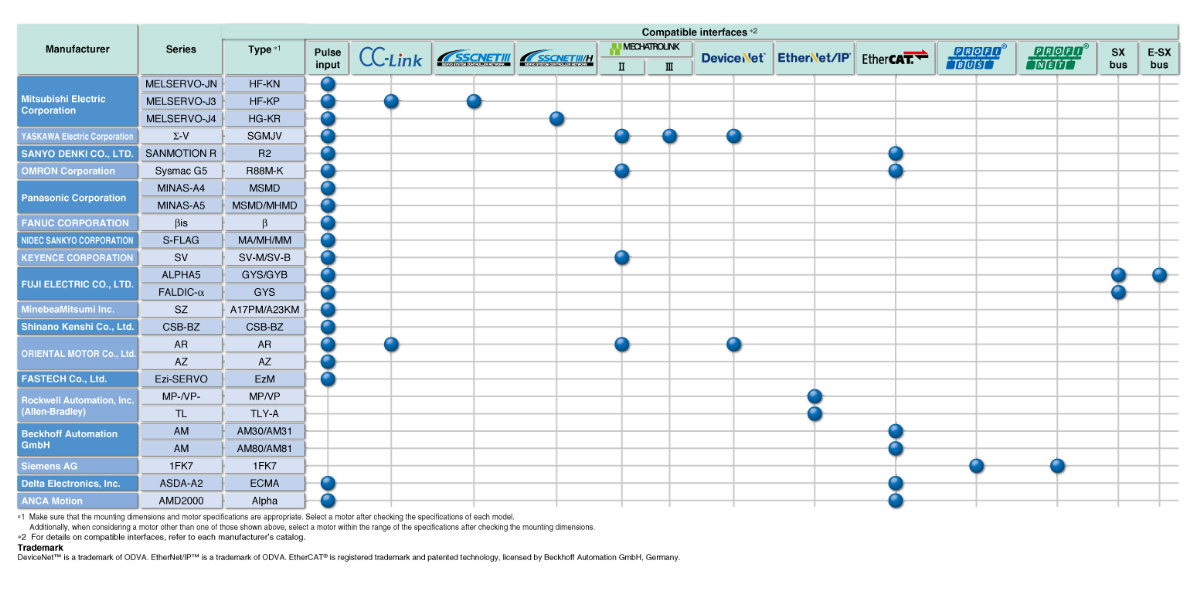Click the PROFIBUS dot in the Siemens row
The height and width of the screenshot is (590, 1200).
[977, 466]
